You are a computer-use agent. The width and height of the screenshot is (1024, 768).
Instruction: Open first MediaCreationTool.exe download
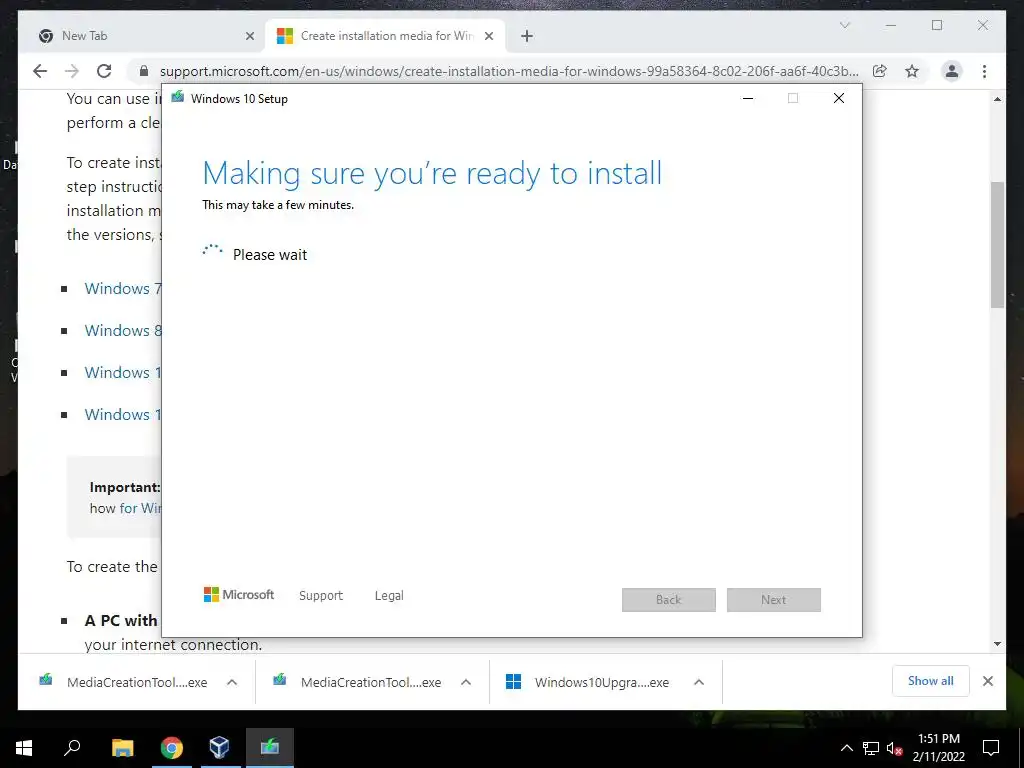pyautogui.click(x=125, y=682)
